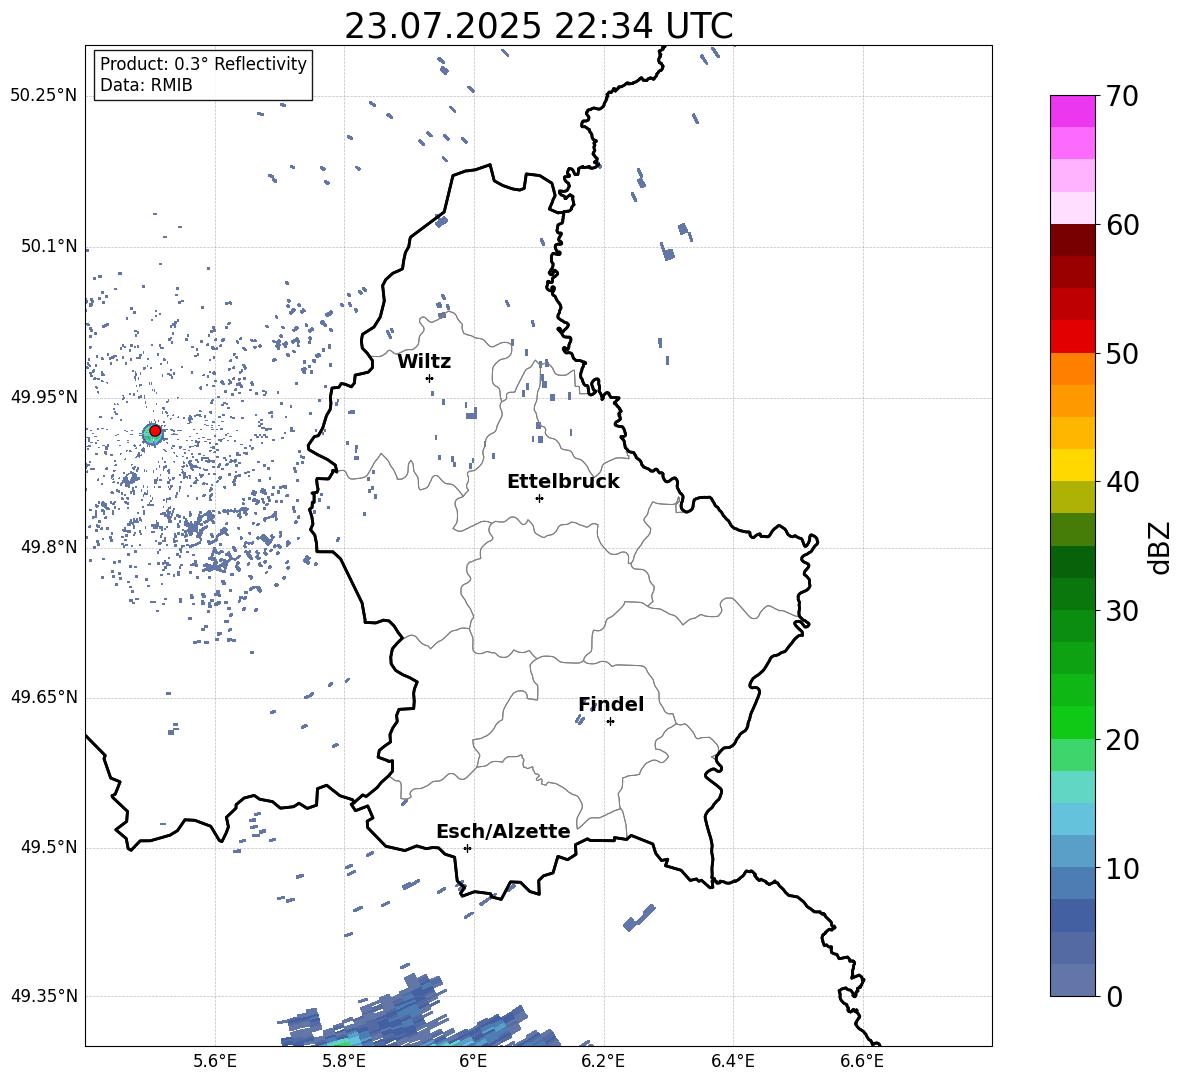Image resolution: width=1184 pixels, height=1081 pixels.
Task: Click the Wiltz station cross marker
Action: [x=429, y=378]
